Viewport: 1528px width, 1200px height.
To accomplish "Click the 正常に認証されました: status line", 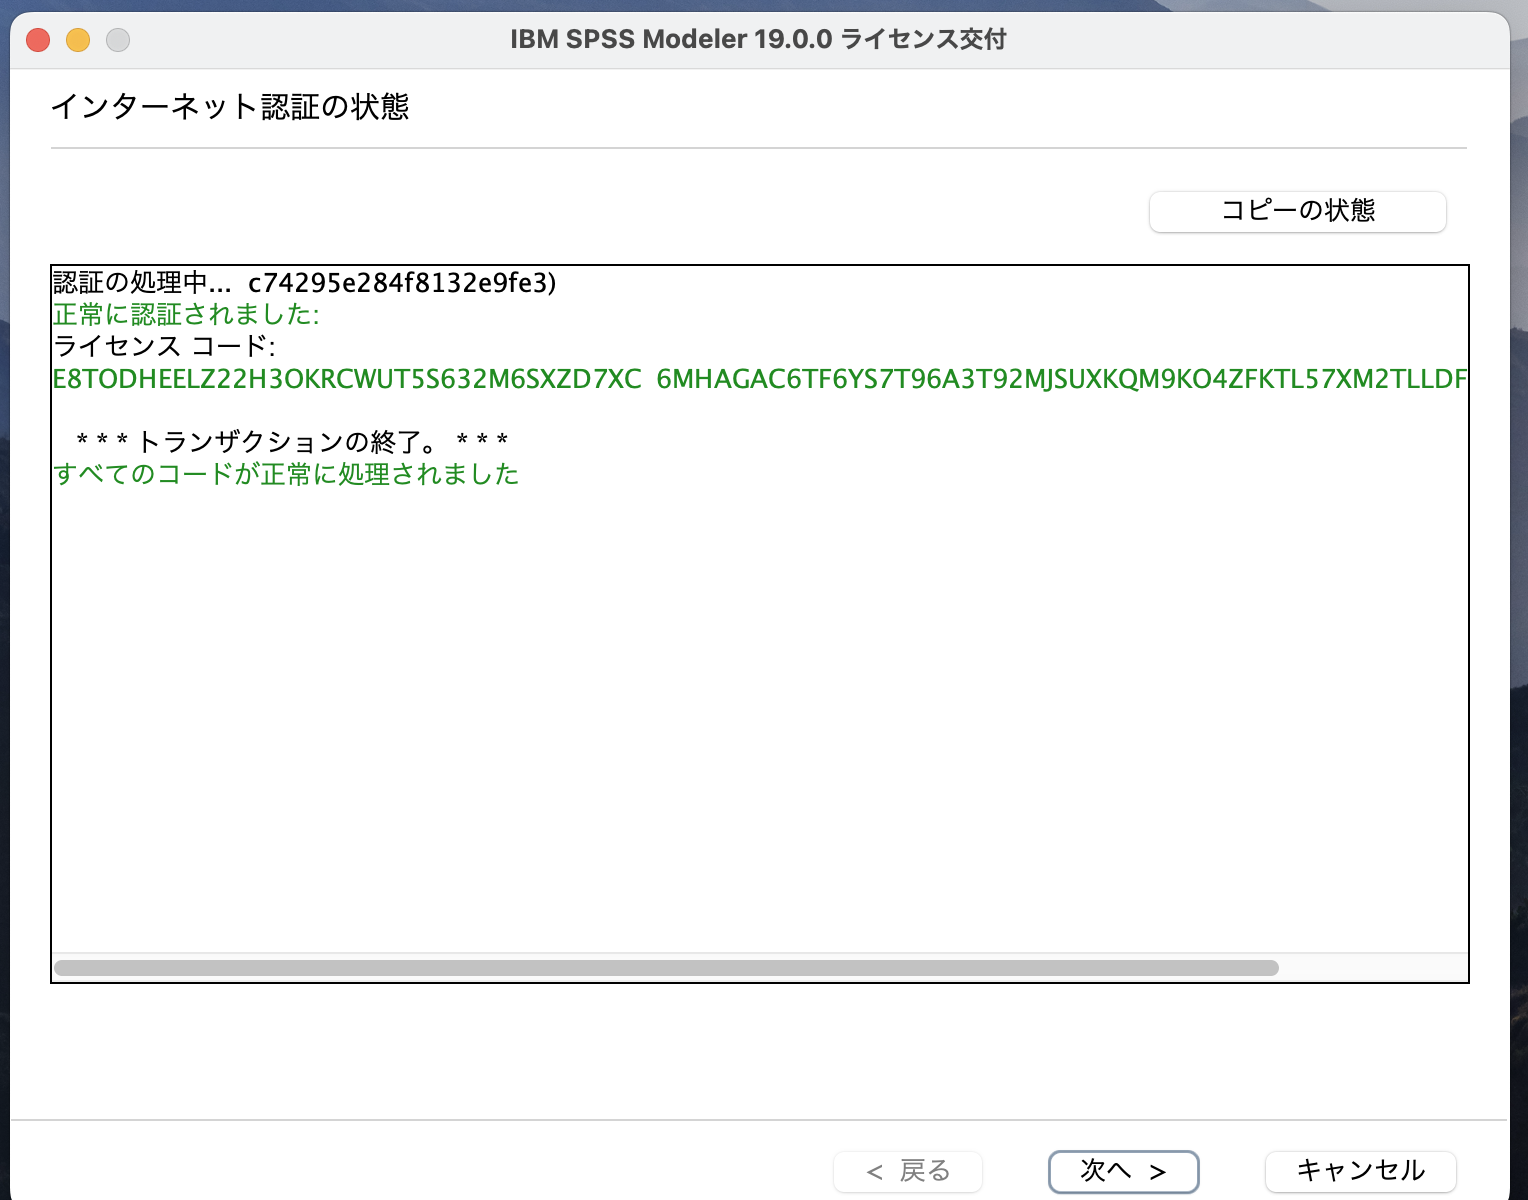I will (187, 315).
